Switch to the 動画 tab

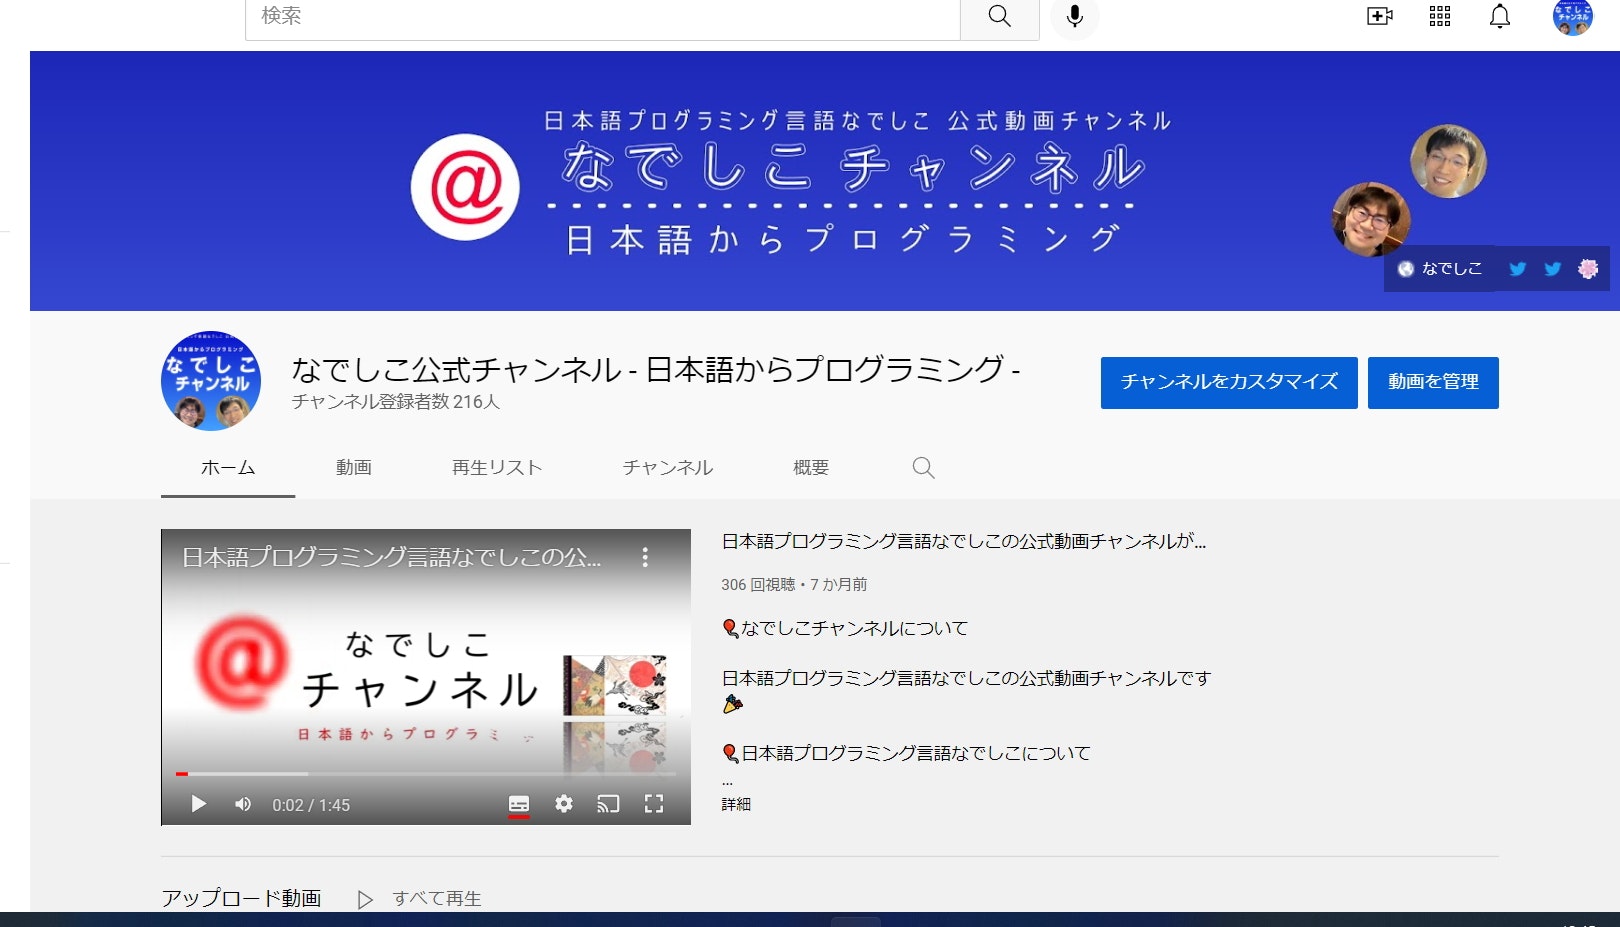coord(354,468)
